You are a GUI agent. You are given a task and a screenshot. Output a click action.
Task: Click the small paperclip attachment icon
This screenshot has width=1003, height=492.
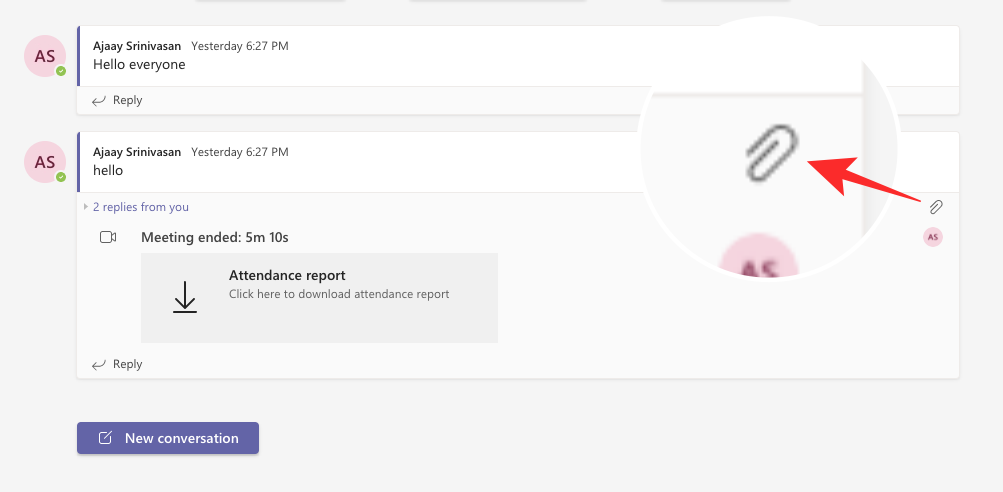point(935,207)
